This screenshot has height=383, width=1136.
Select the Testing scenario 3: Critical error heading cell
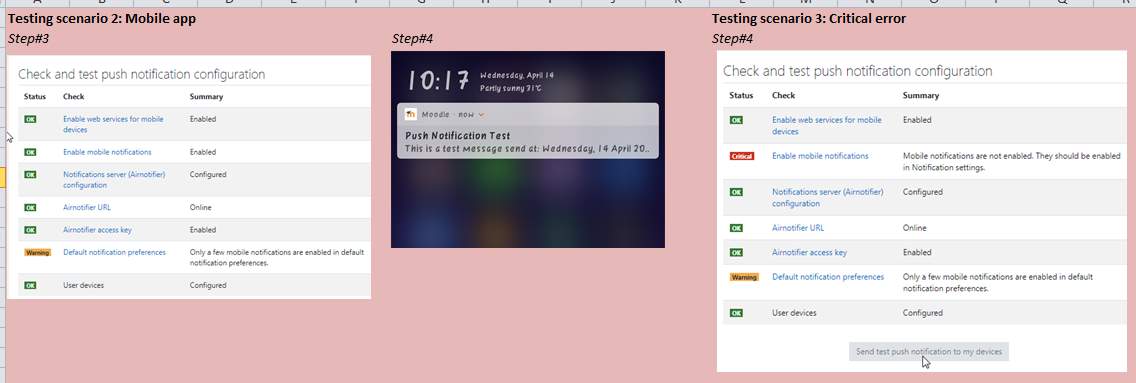pyautogui.click(x=809, y=19)
